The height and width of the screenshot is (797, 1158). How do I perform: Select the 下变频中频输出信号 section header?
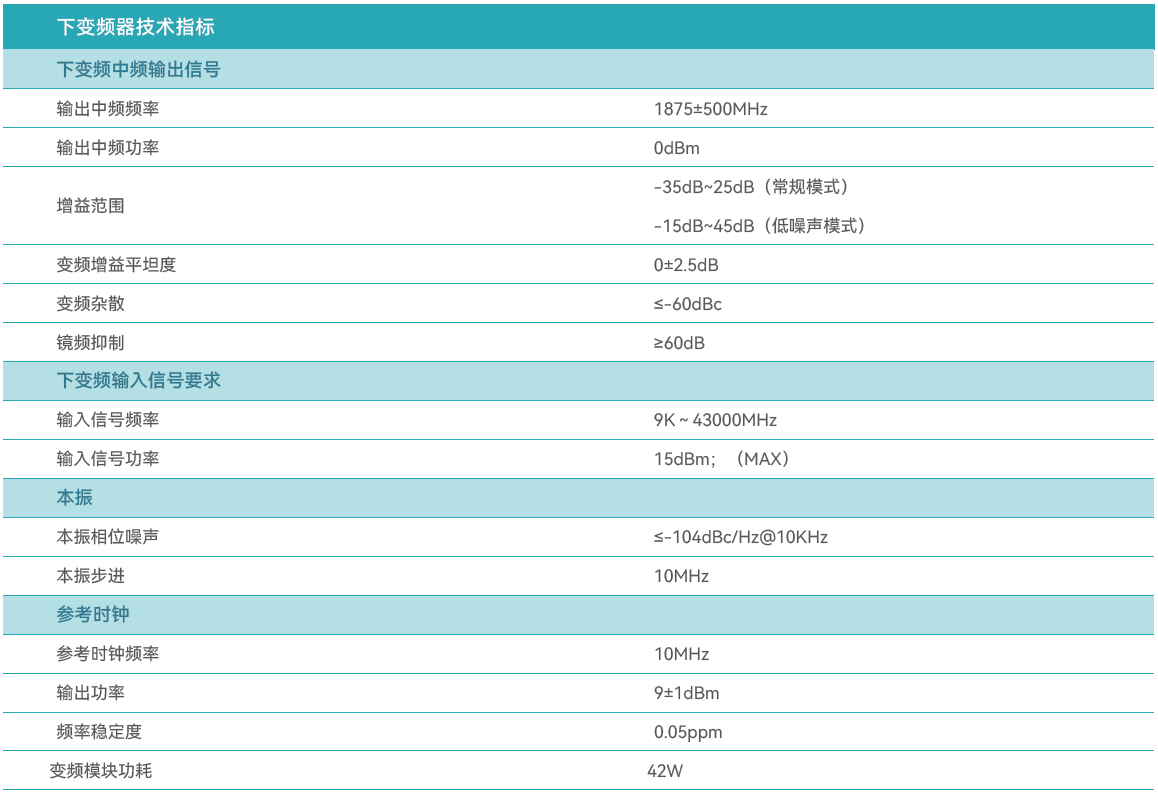138,70
